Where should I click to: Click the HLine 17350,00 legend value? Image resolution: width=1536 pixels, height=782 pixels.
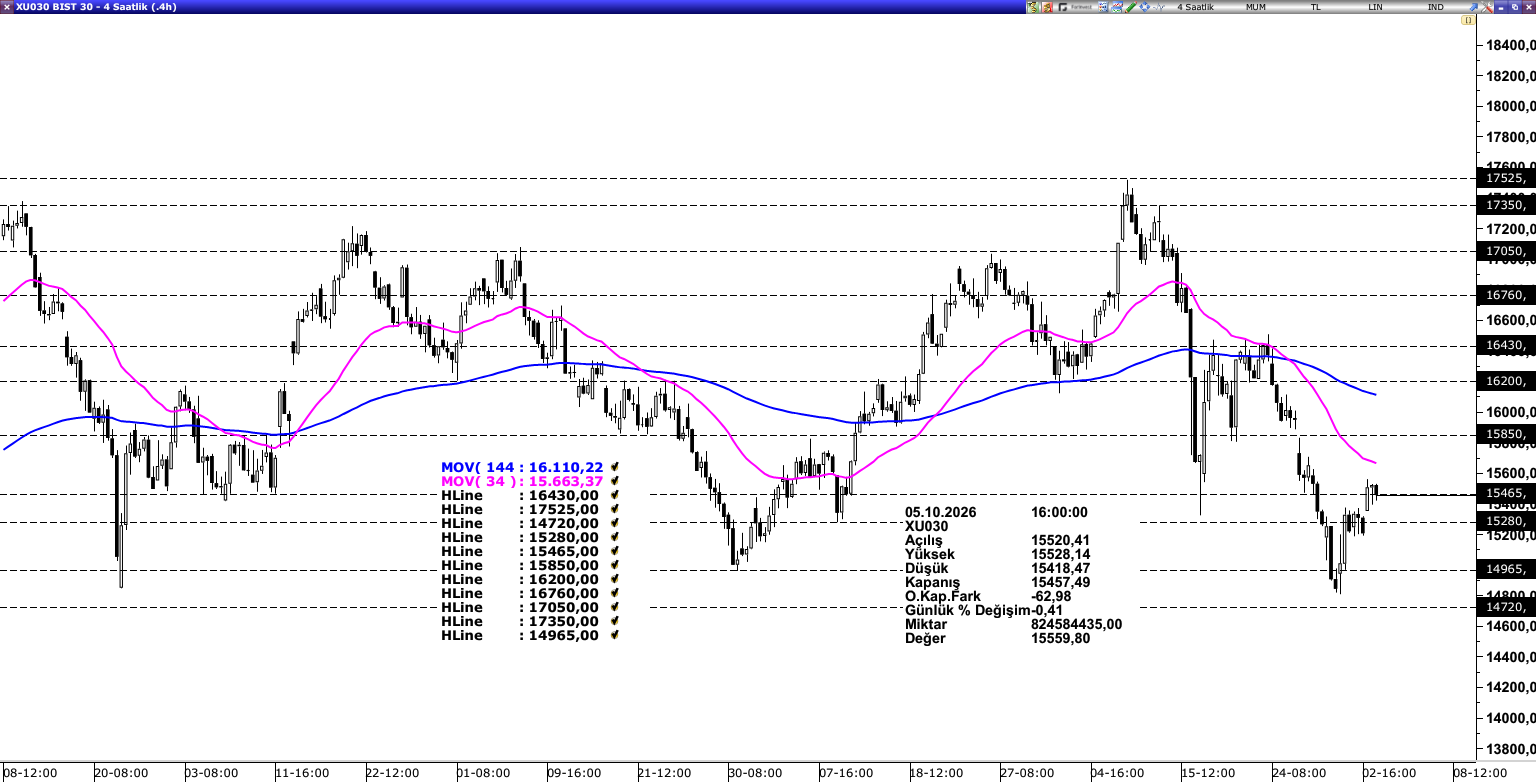point(563,621)
